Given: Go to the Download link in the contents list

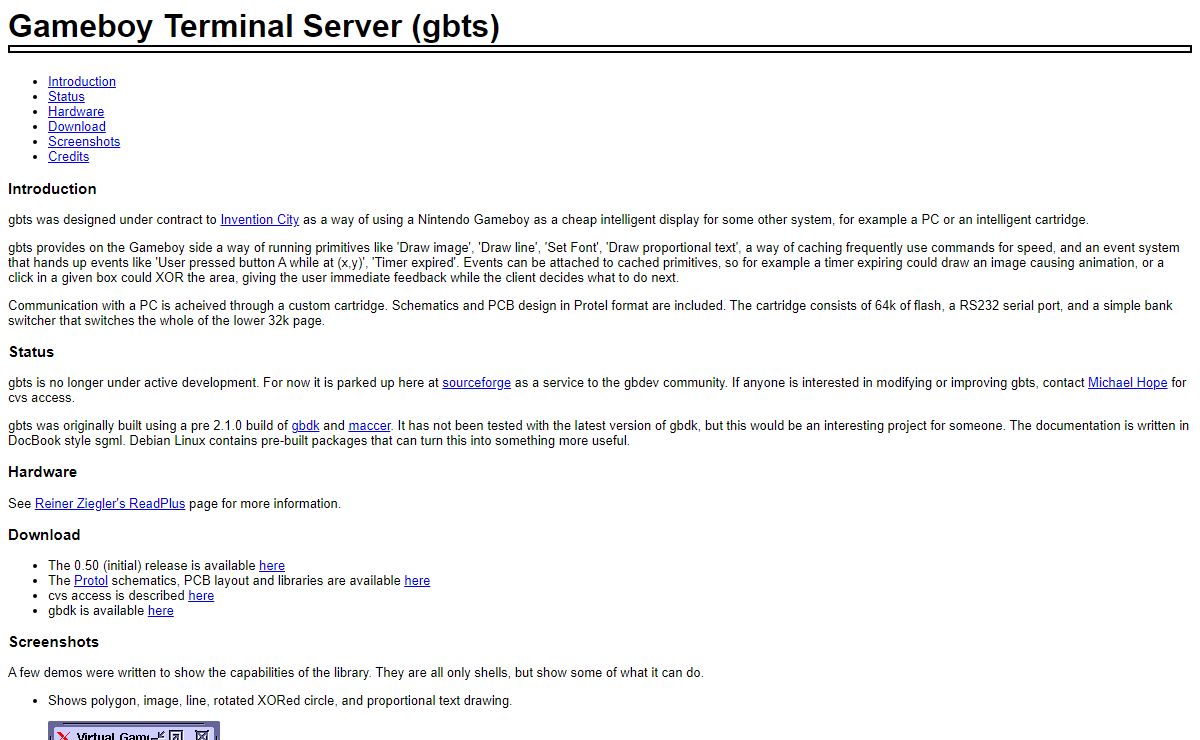Looking at the screenshot, I should pos(77,127).
